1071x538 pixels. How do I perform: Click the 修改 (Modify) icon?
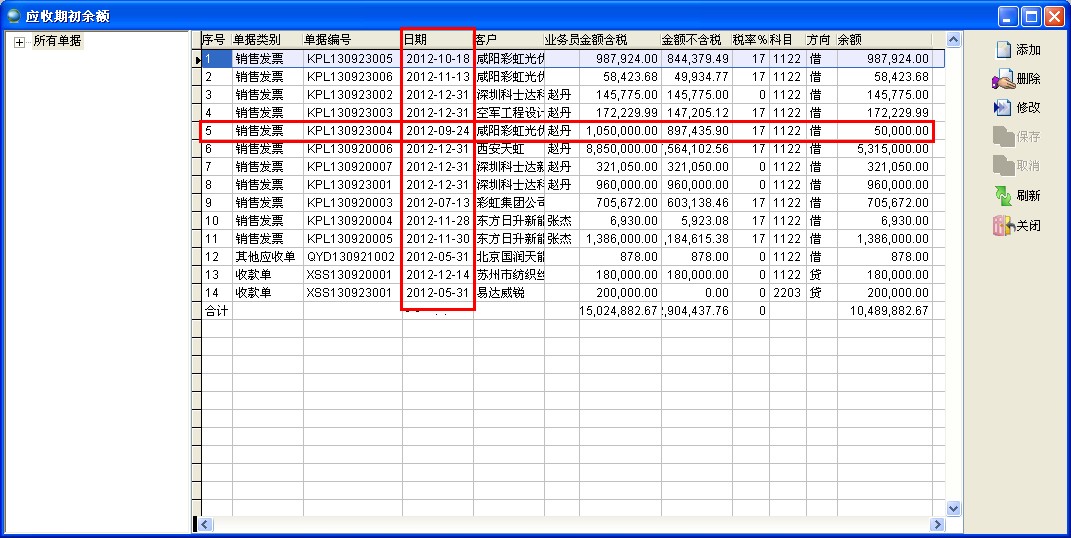1003,108
